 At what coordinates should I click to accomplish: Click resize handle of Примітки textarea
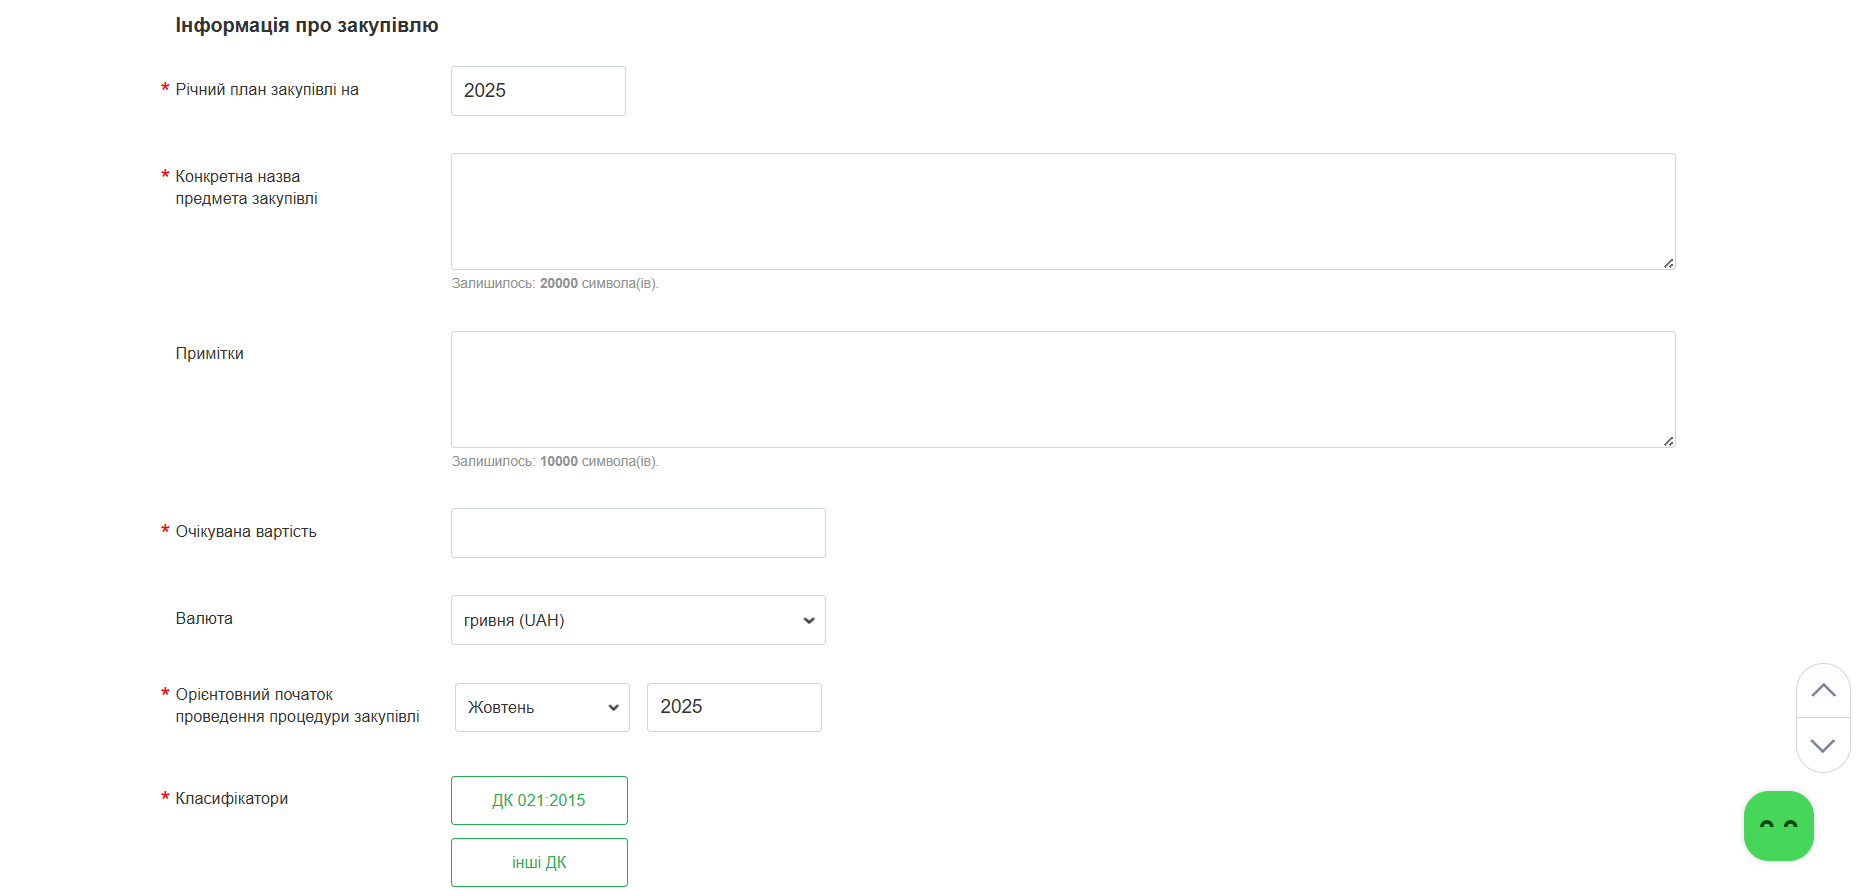pos(1668,441)
